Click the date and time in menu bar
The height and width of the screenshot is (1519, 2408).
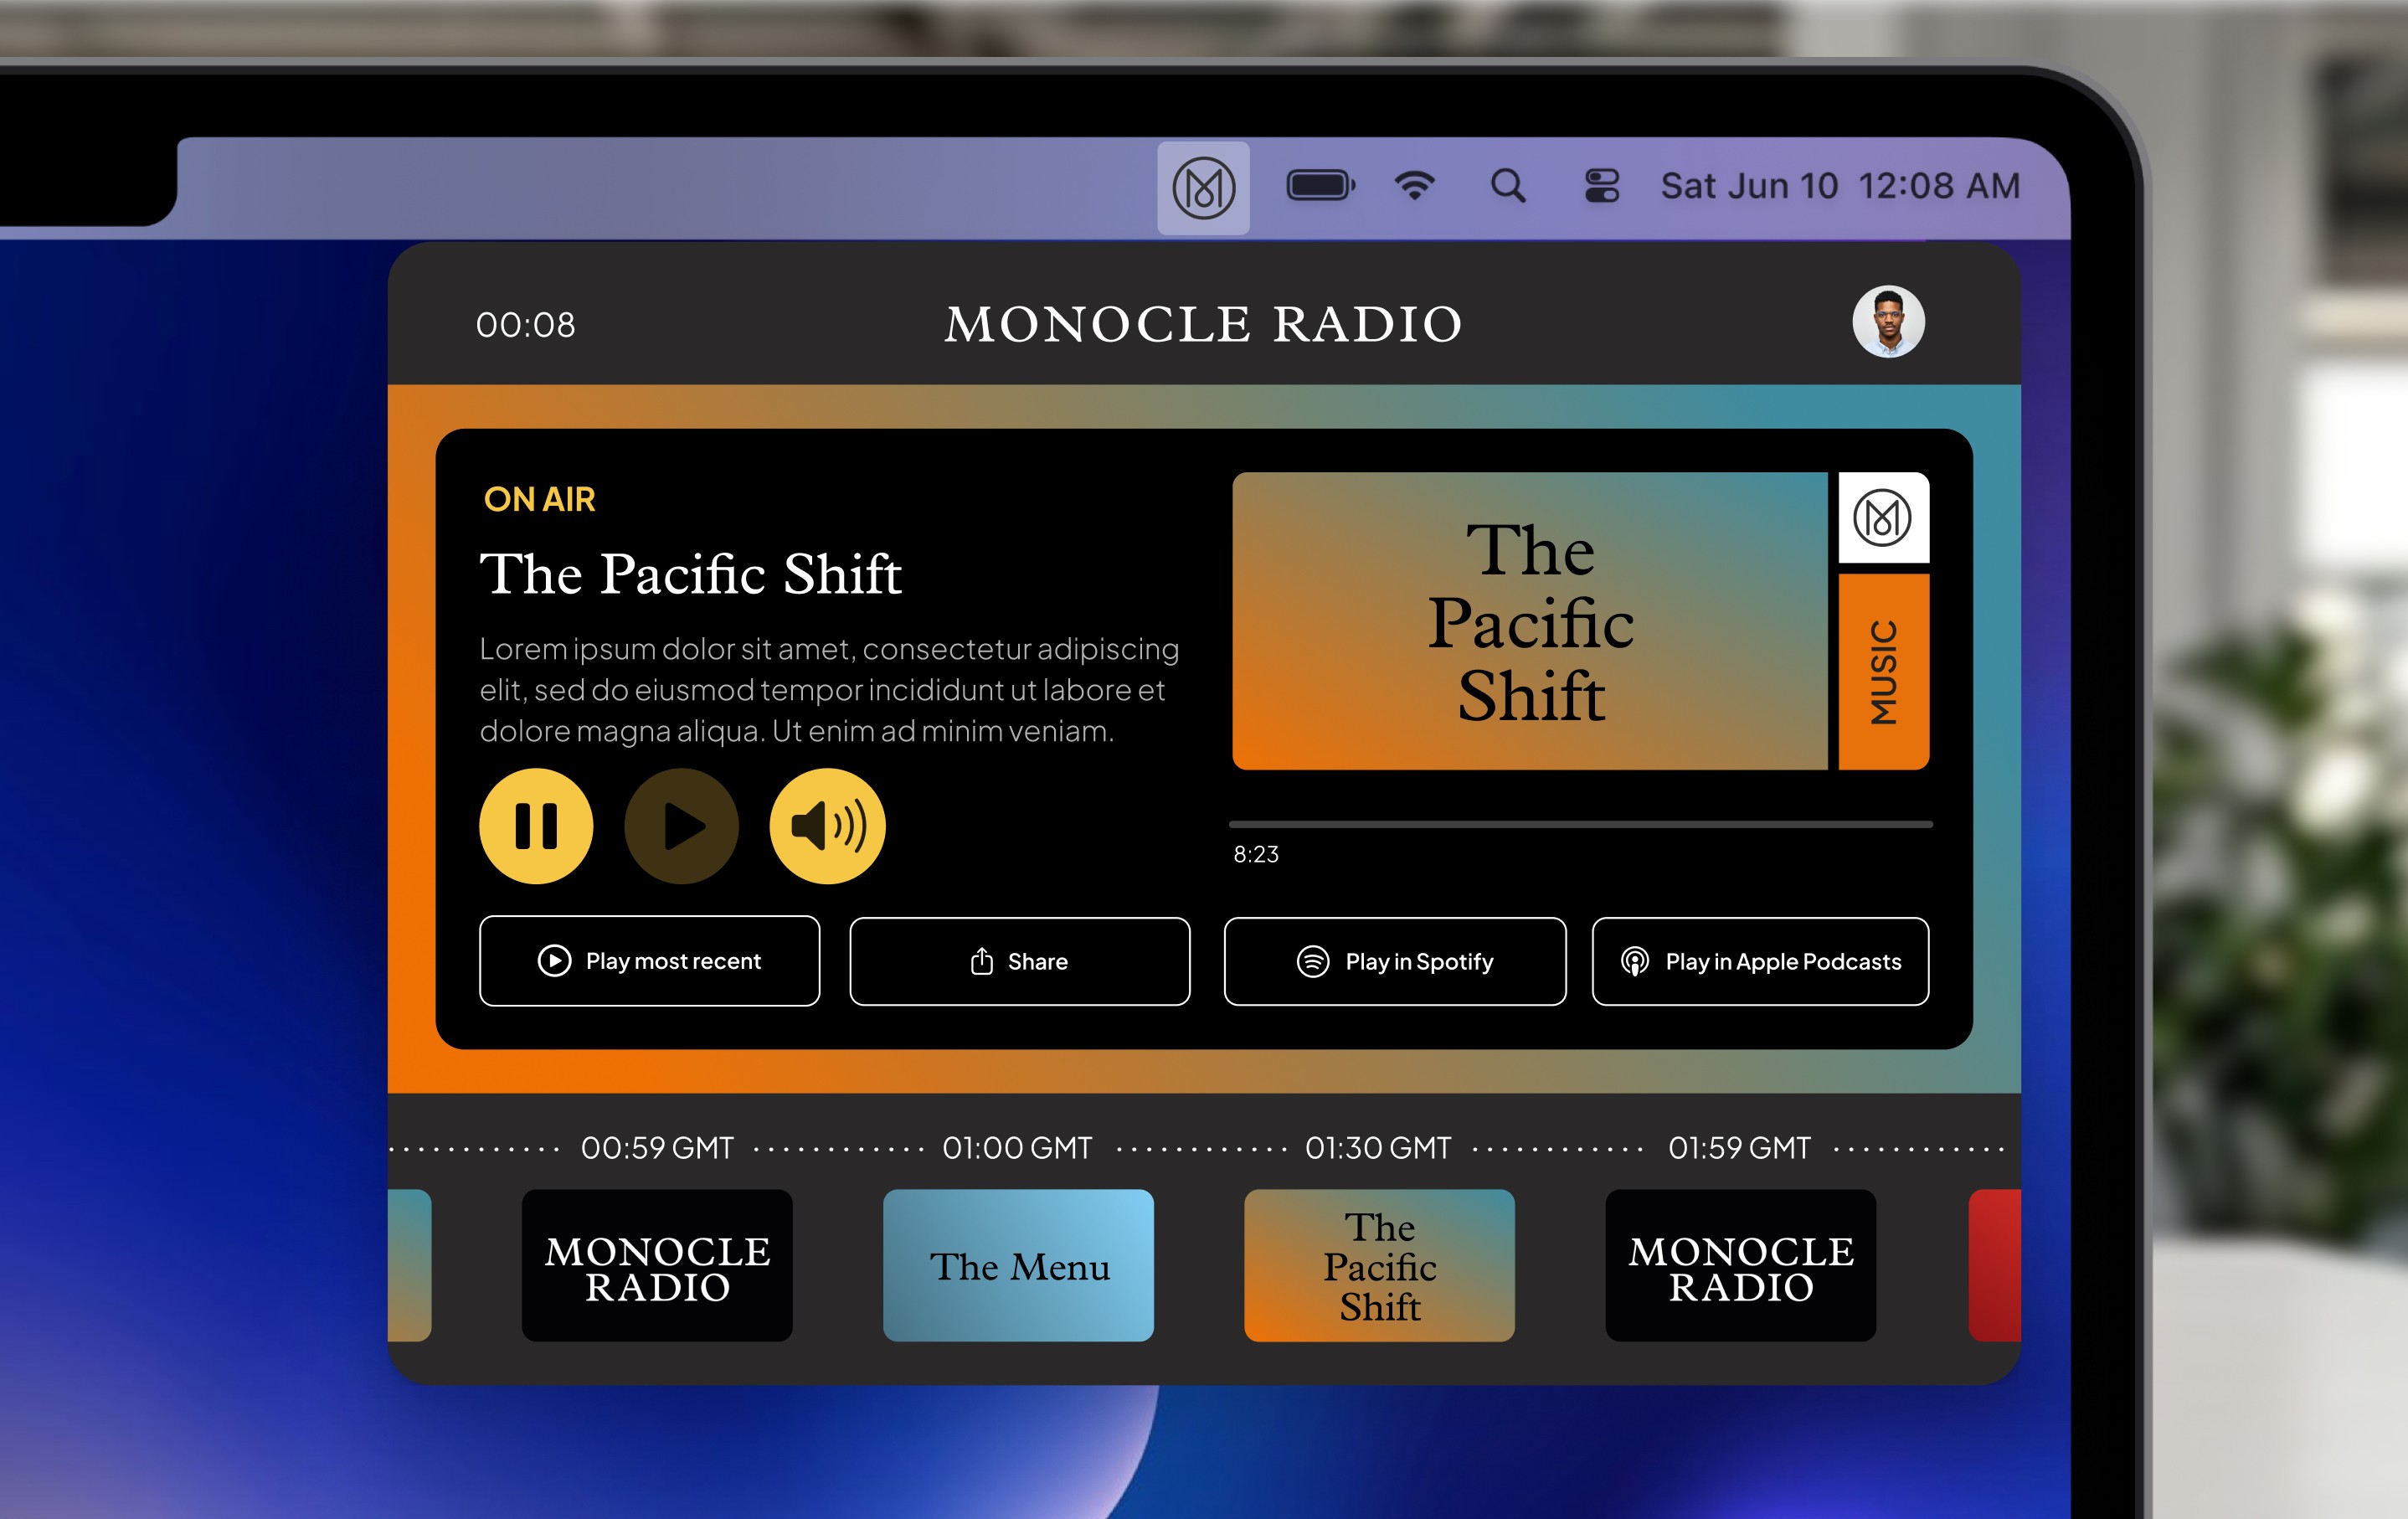(x=1840, y=186)
